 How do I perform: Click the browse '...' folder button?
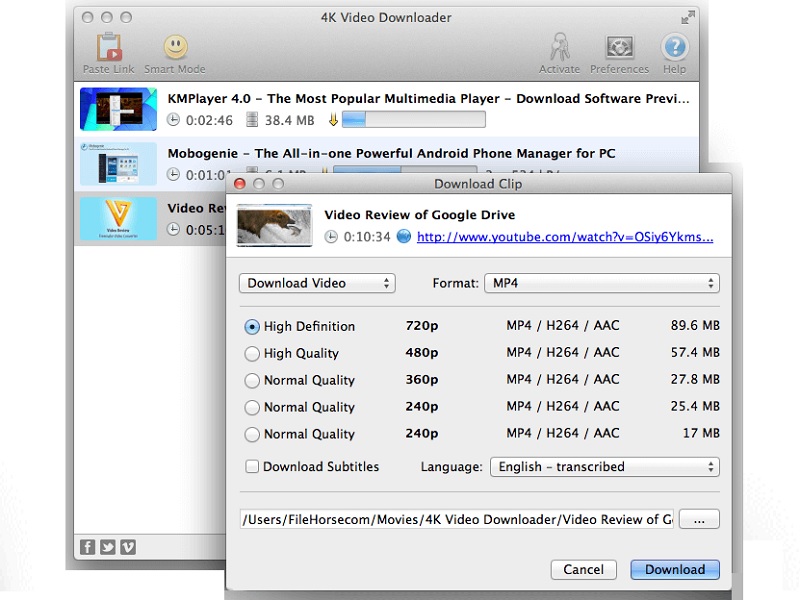tap(699, 519)
